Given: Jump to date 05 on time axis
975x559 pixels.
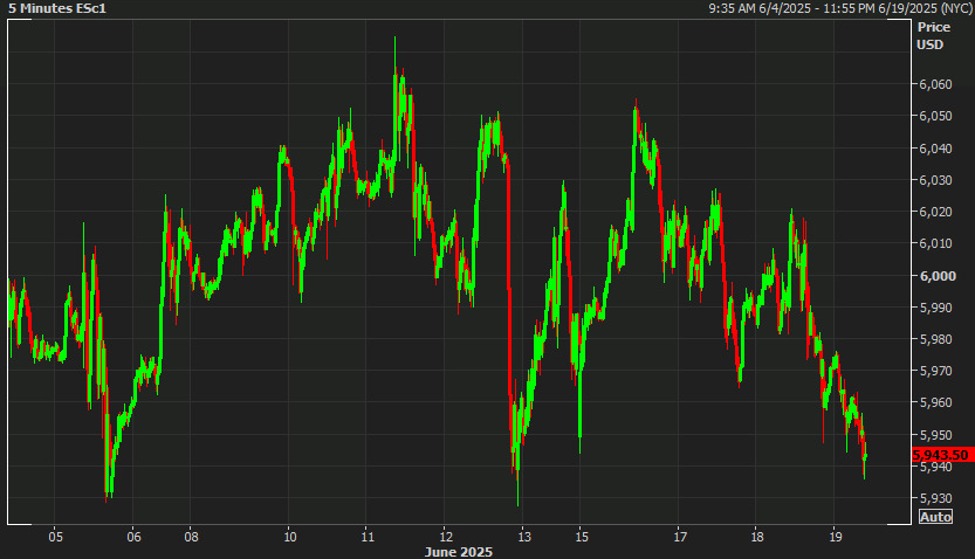Looking at the screenshot, I should [56, 535].
